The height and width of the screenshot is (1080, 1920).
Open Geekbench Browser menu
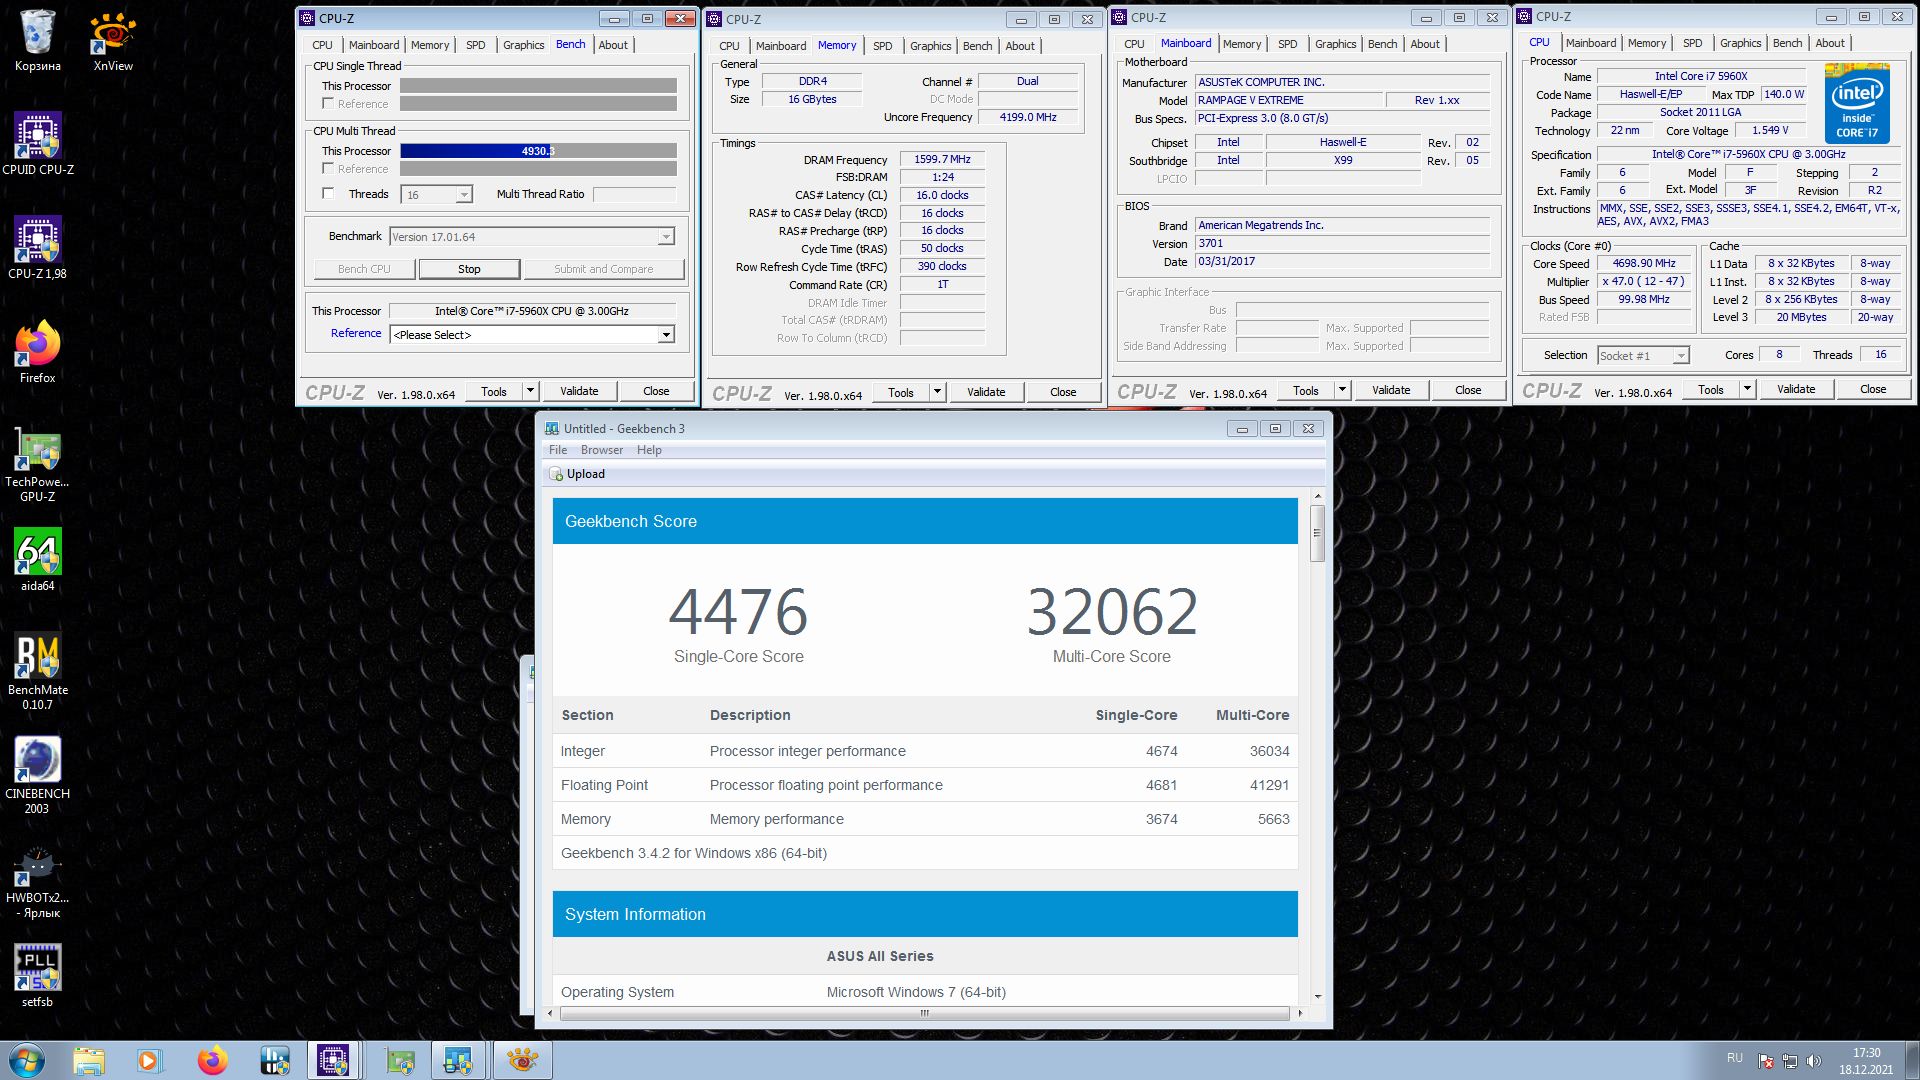tap(602, 450)
